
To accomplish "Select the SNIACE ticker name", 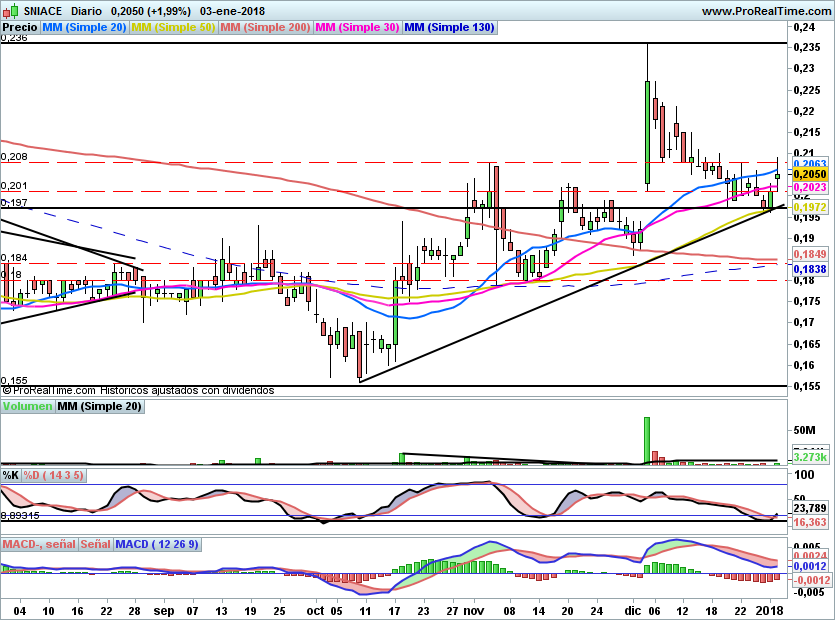I will point(43,11).
